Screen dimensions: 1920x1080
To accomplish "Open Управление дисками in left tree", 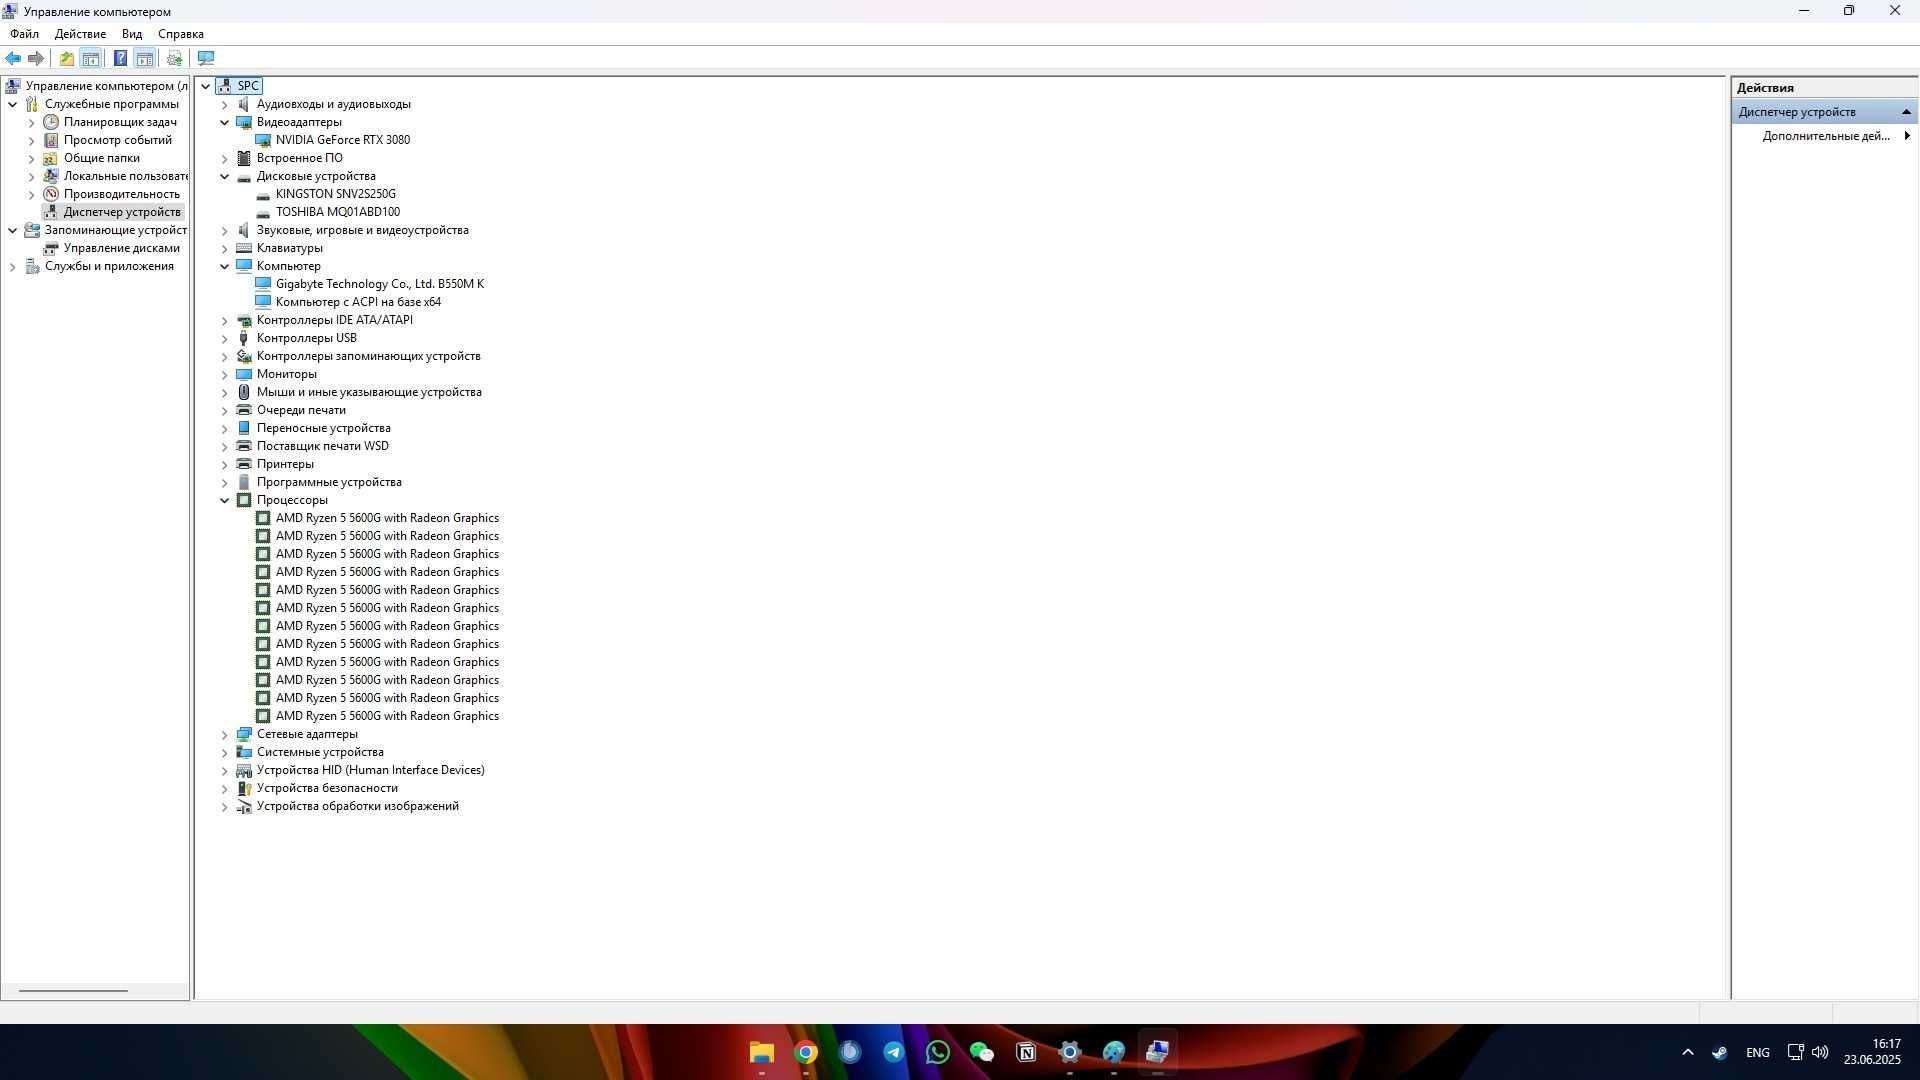I will [x=122, y=248].
